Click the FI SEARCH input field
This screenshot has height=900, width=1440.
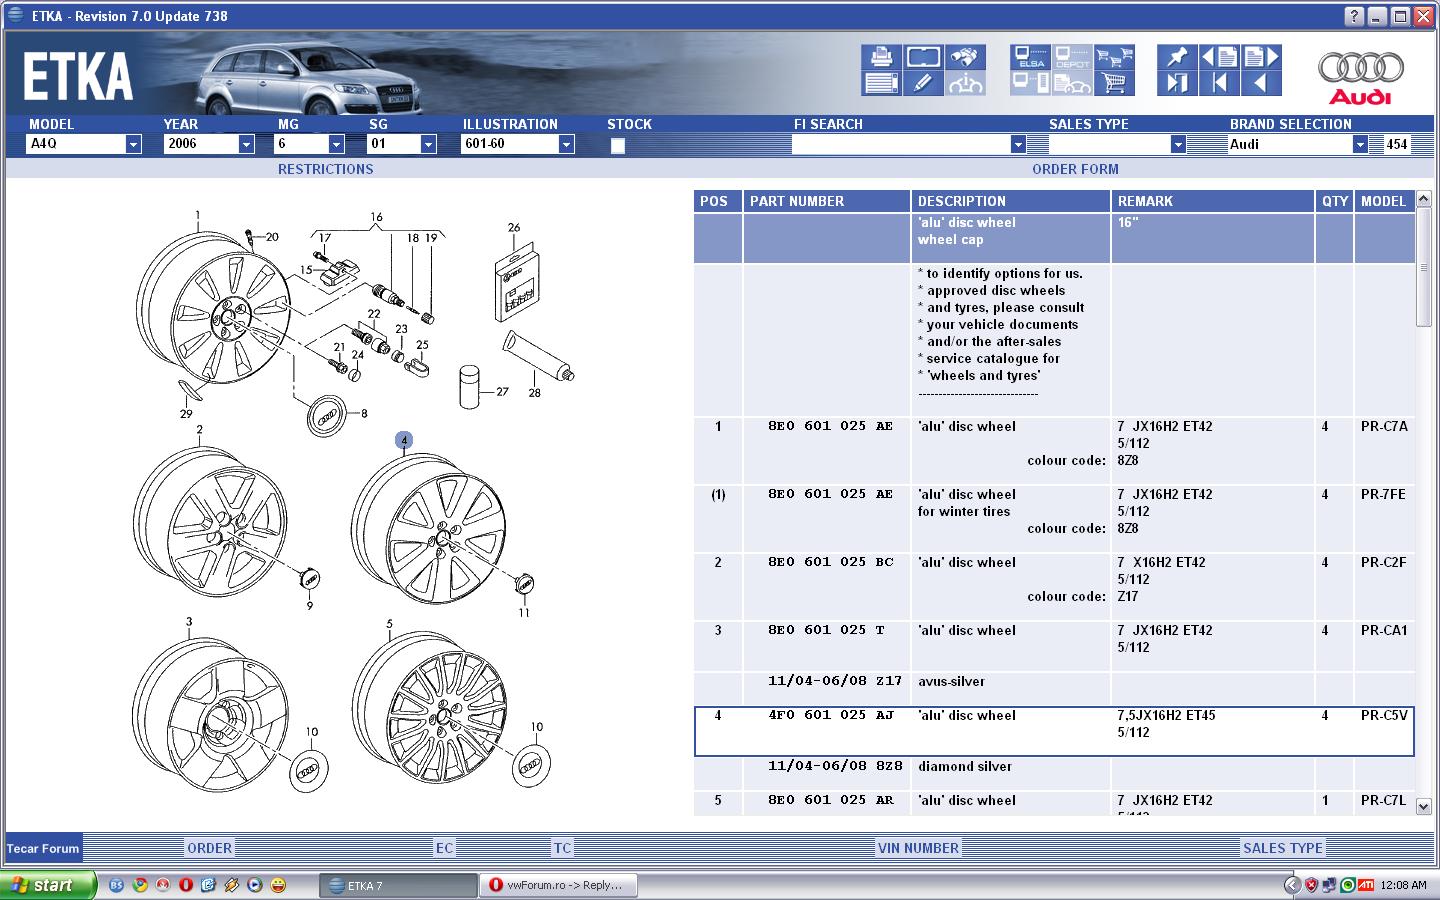[x=901, y=145]
